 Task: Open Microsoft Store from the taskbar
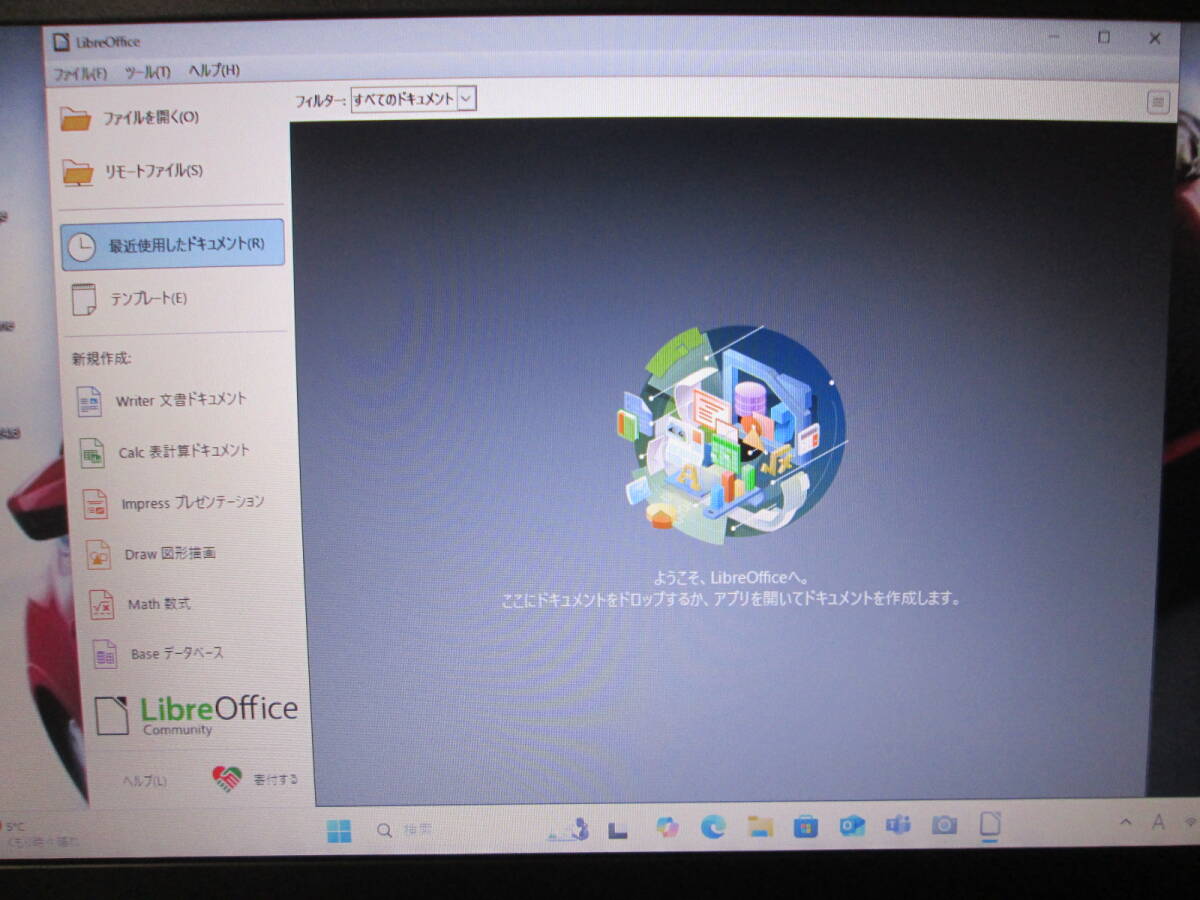(x=805, y=827)
